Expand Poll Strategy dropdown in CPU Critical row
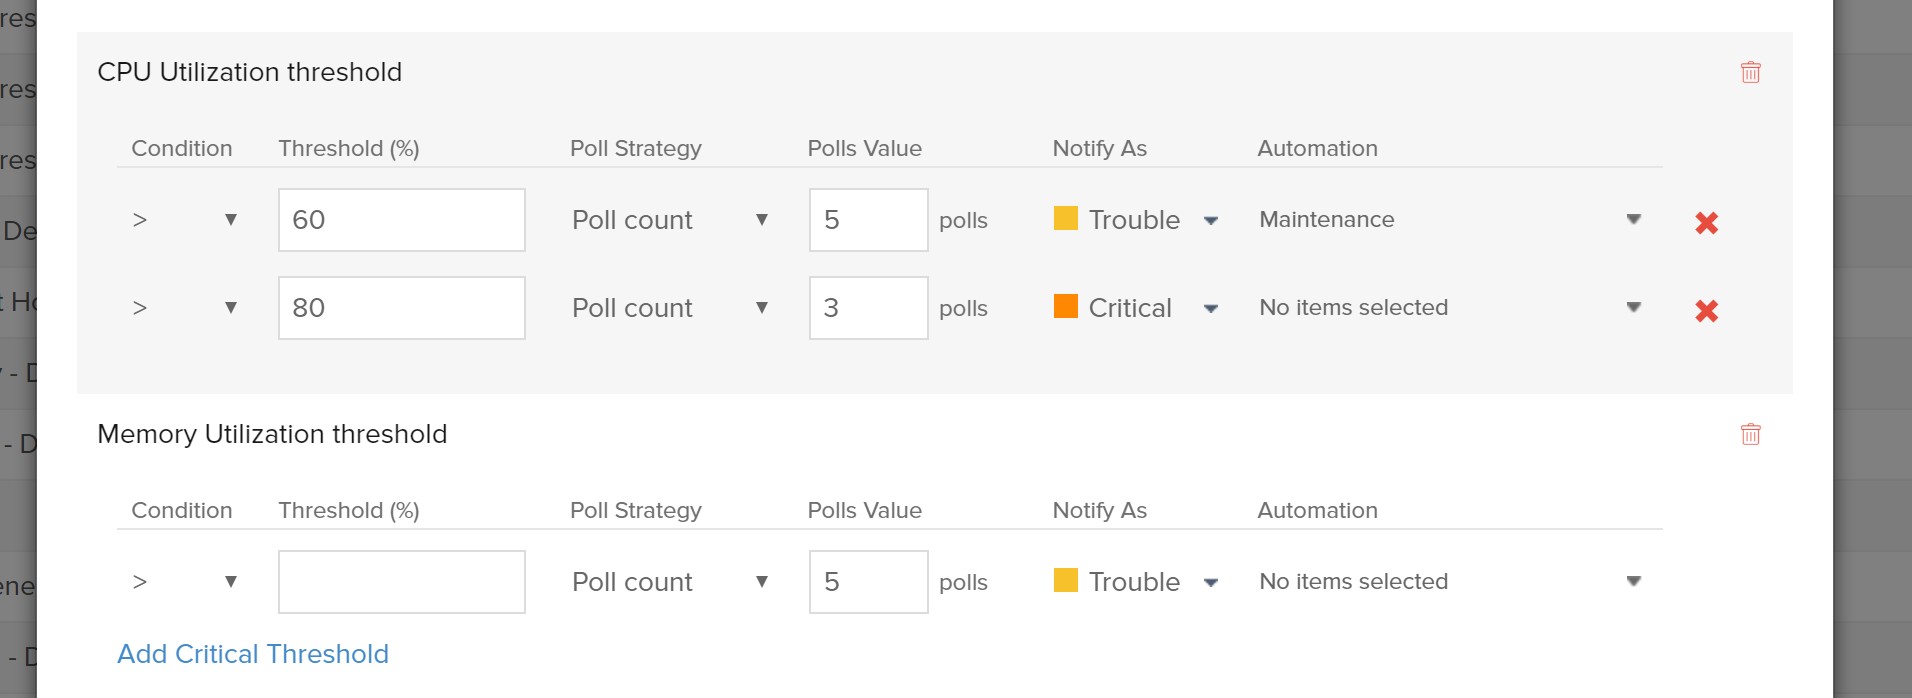This screenshot has width=1912, height=698. coord(669,308)
